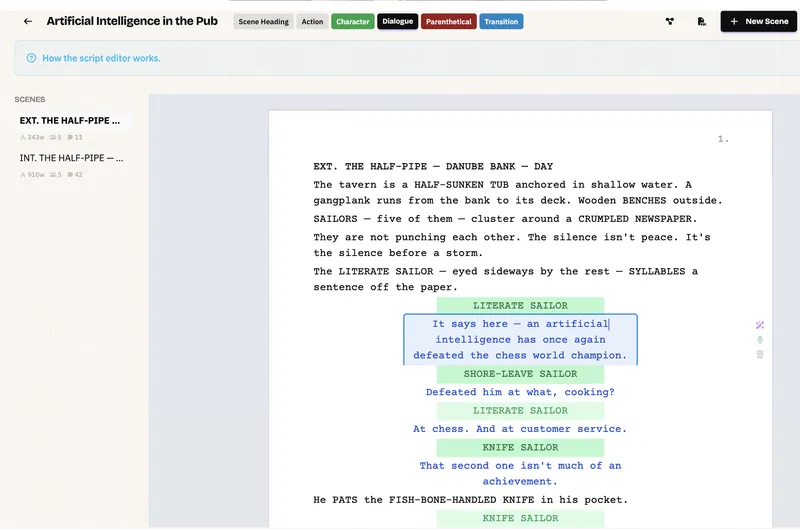
Task: Click action line 'The LITERATE SAILOR — eyed sideways'
Action: coord(506,279)
